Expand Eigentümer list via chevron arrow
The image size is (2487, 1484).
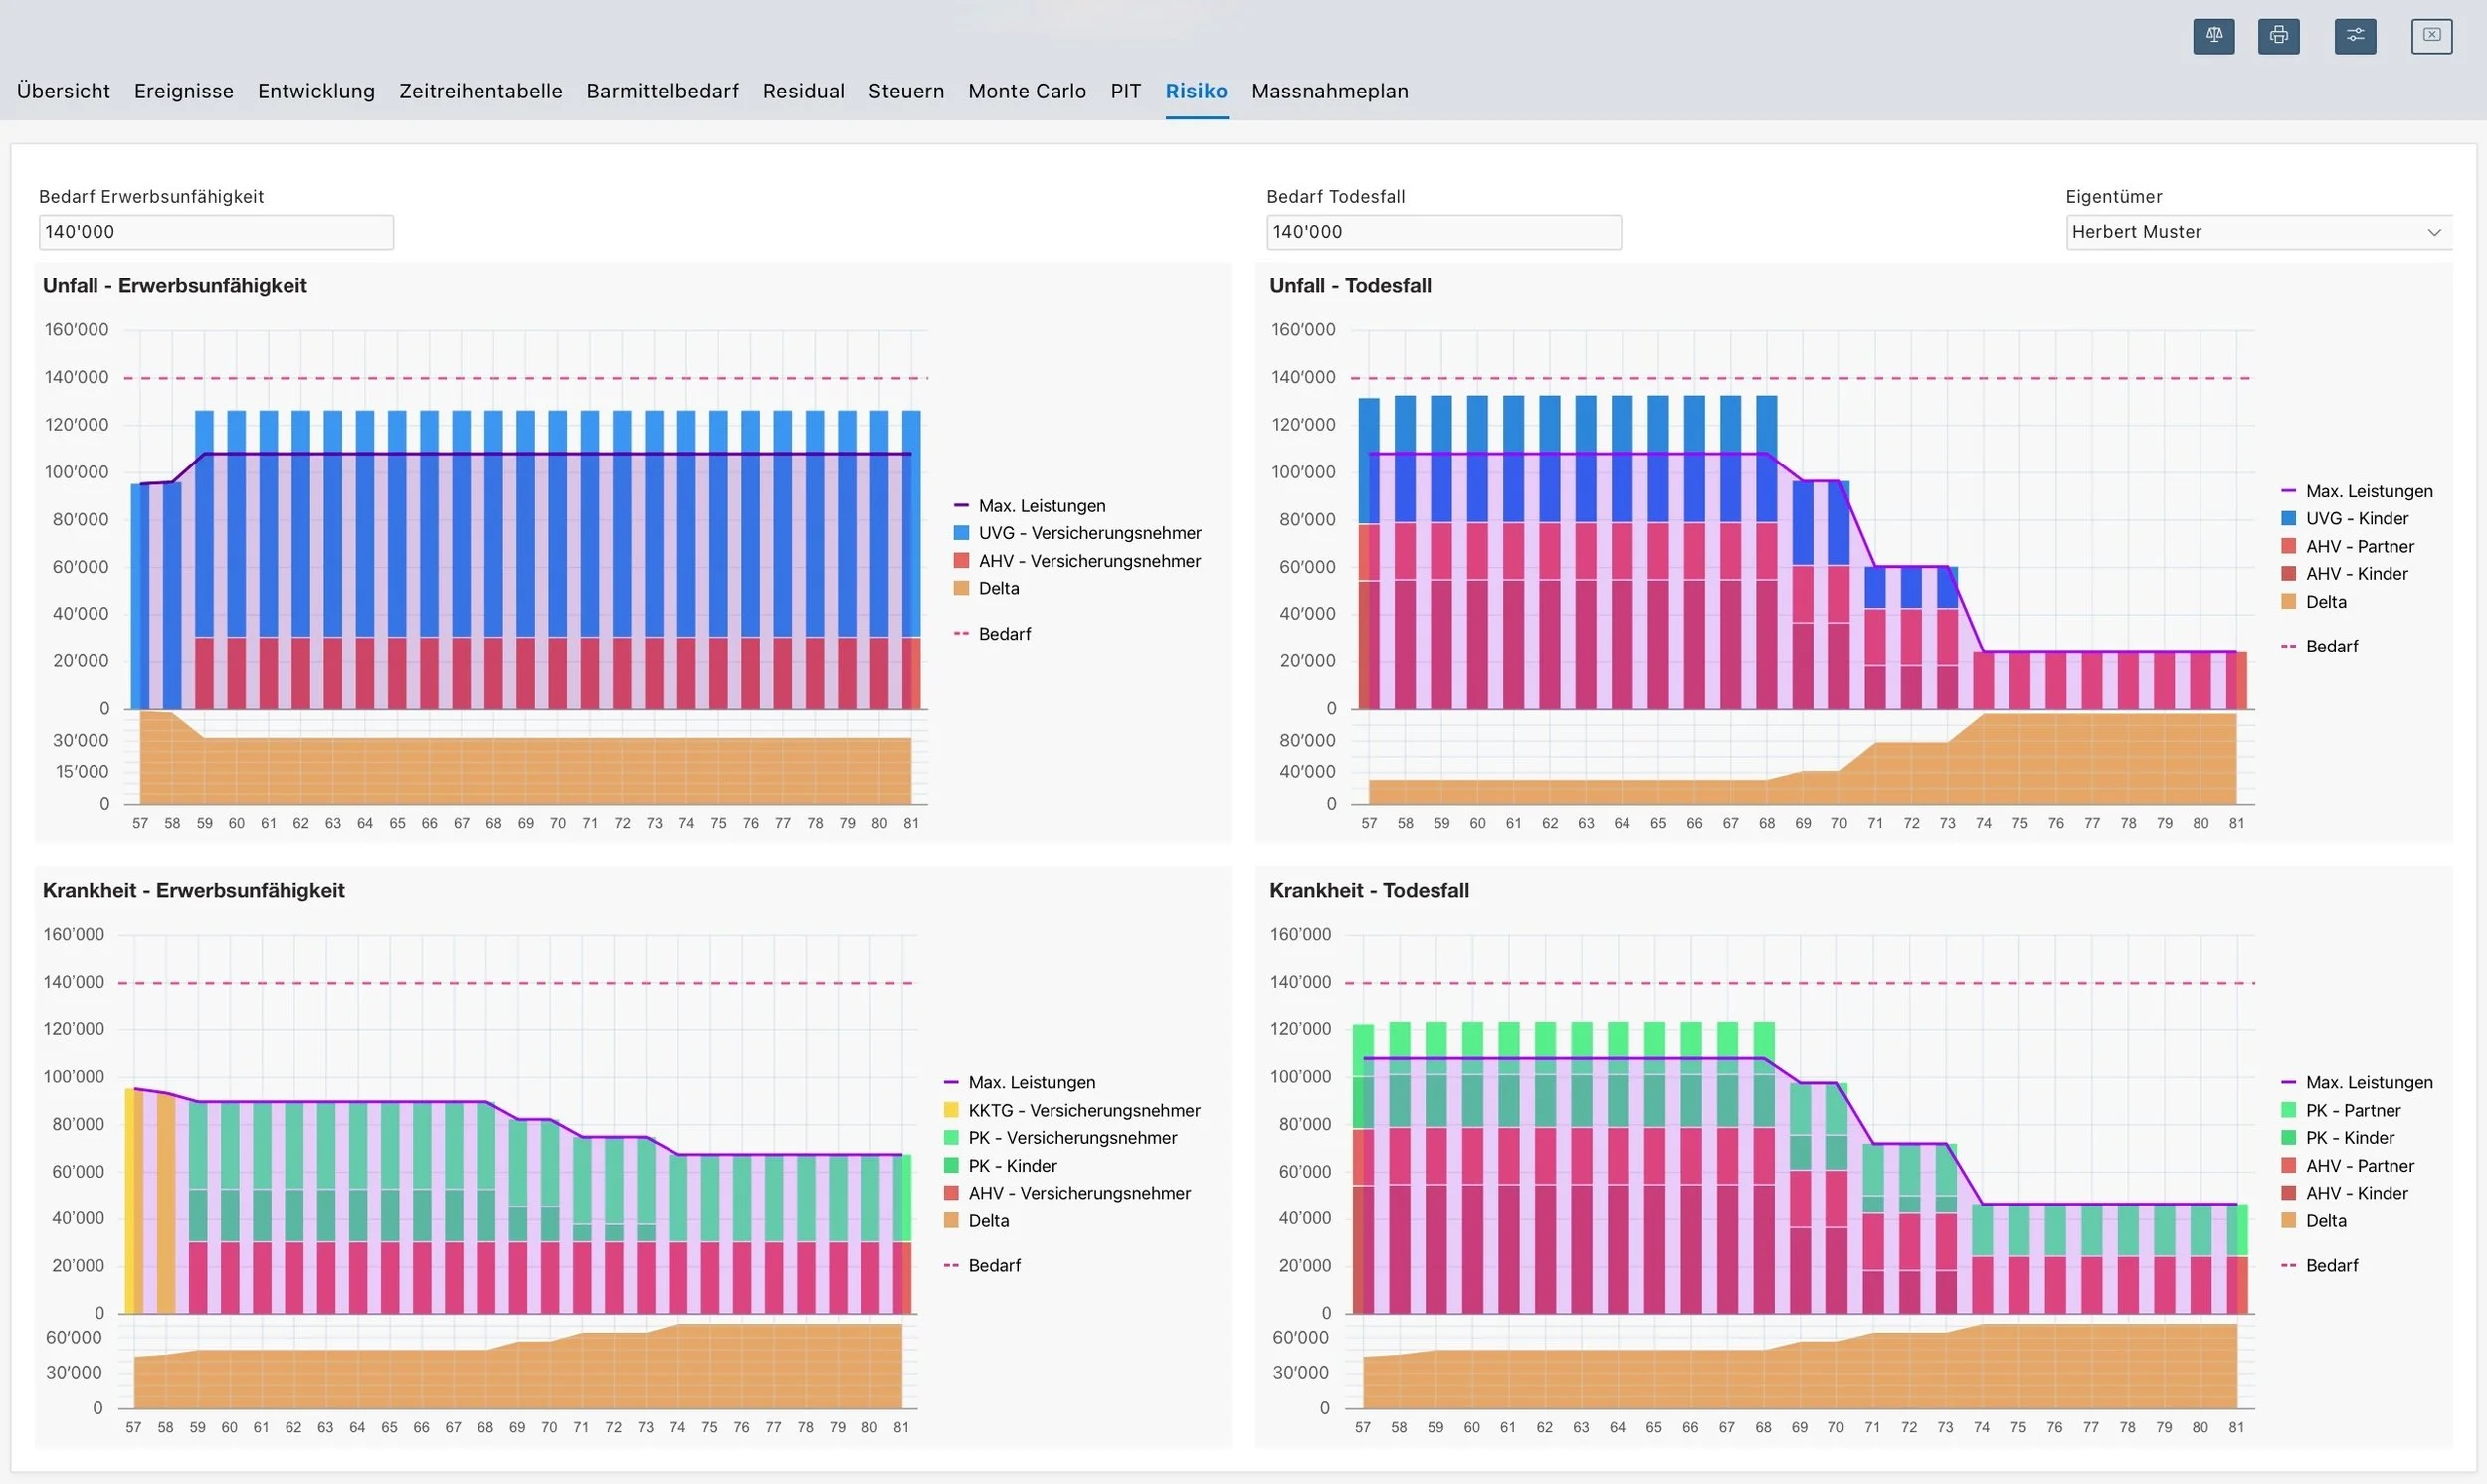2433,232
